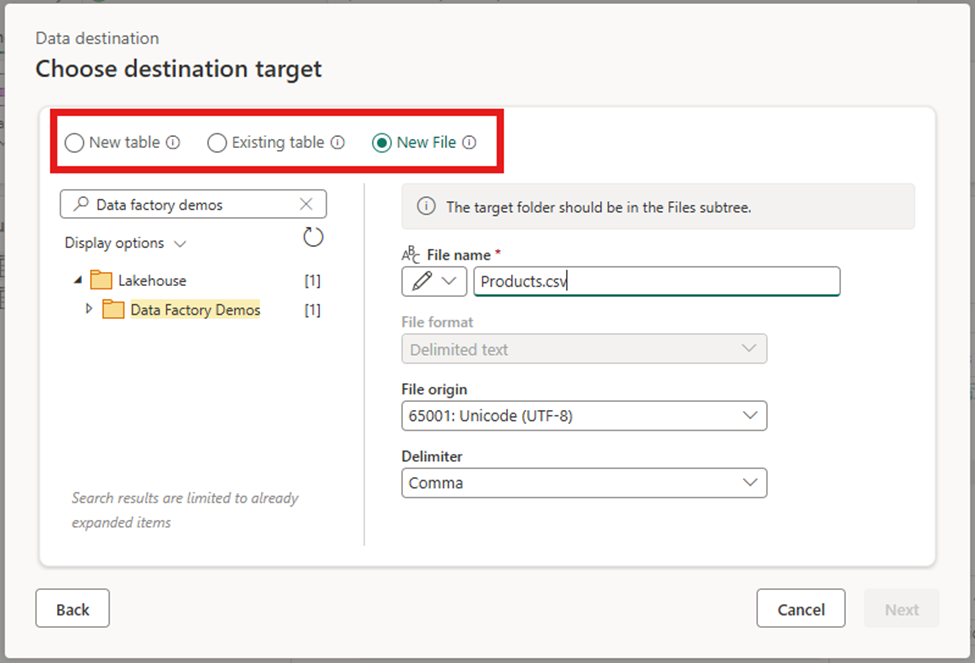Select the New File radio button
The height and width of the screenshot is (663, 975).
[x=382, y=143]
